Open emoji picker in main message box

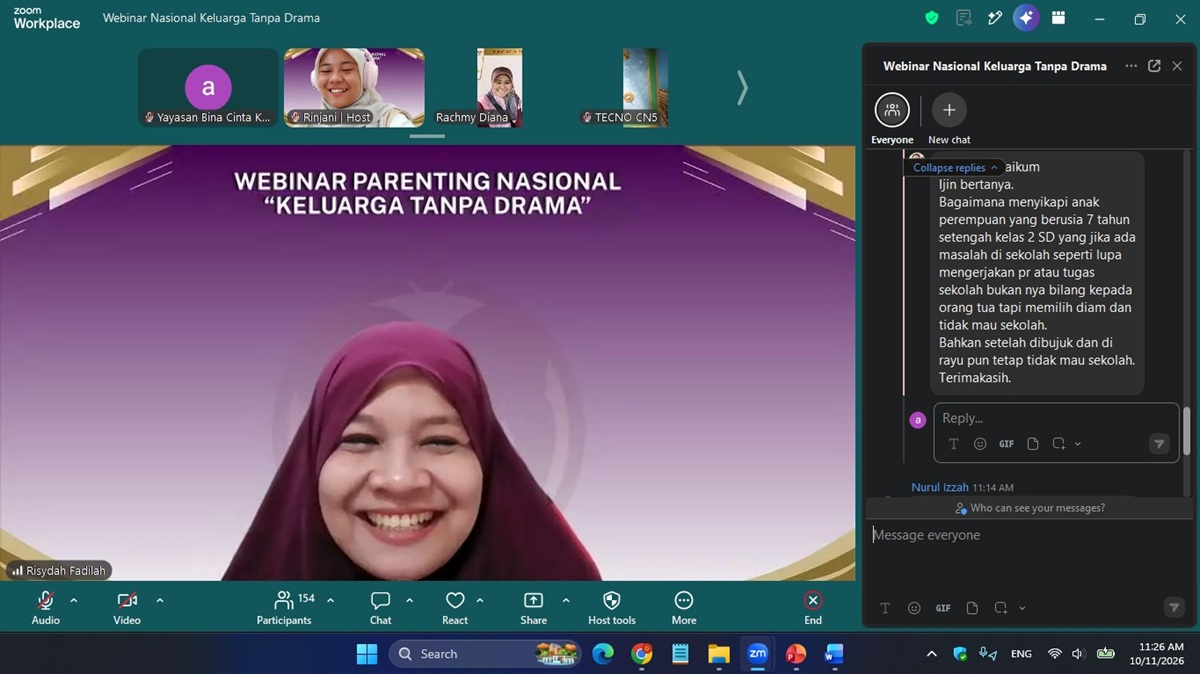[x=914, y=608]
